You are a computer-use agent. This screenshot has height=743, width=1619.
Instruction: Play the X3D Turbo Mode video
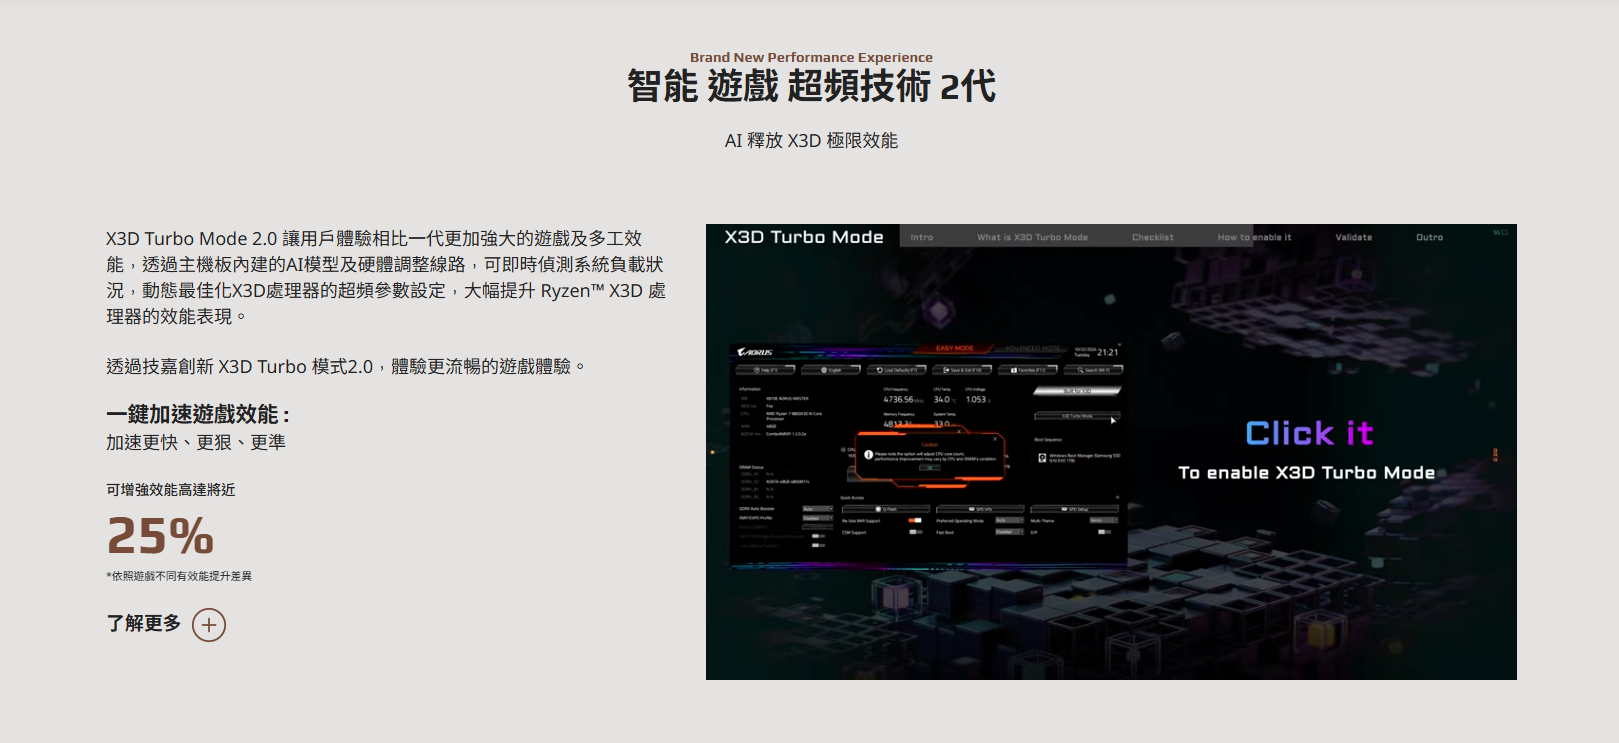point(1111,452)
